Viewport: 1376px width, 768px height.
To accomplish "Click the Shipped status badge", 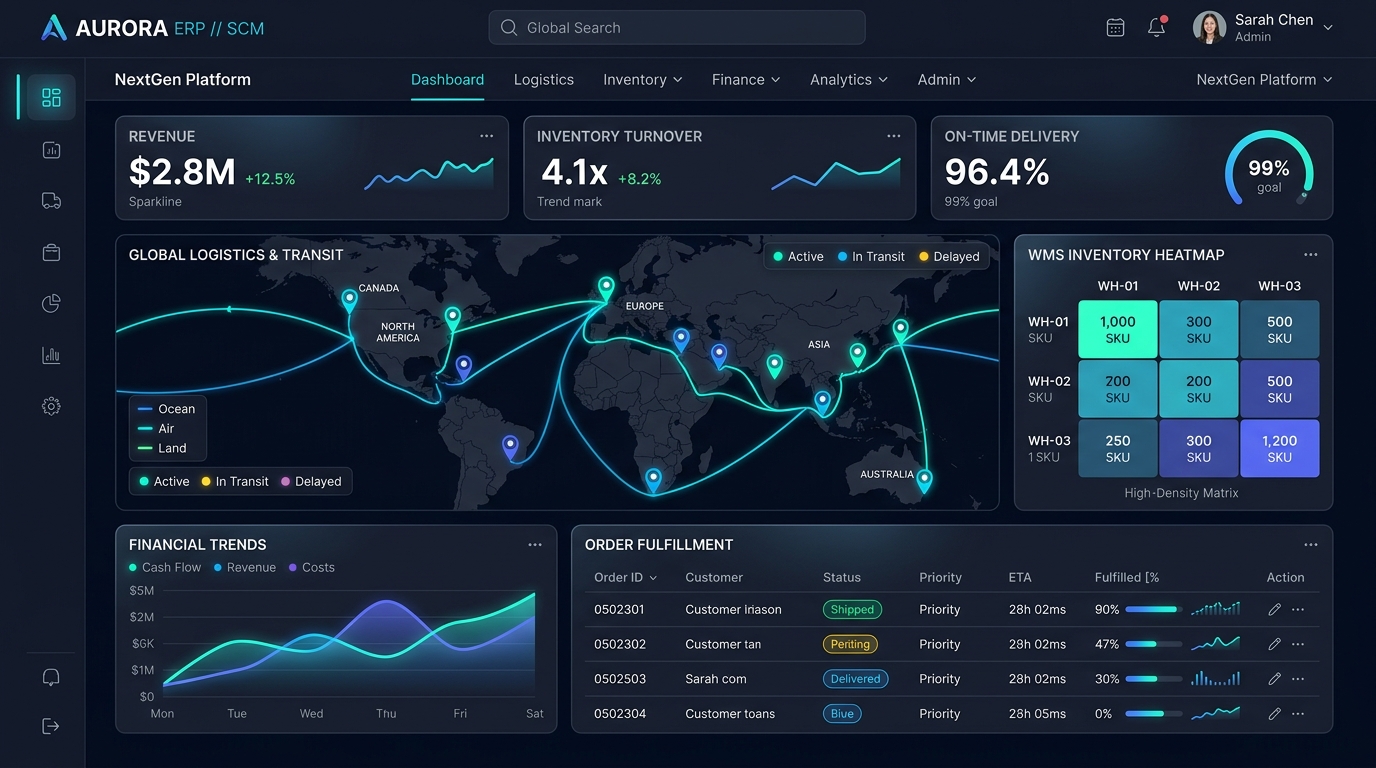I will point(852,609).
